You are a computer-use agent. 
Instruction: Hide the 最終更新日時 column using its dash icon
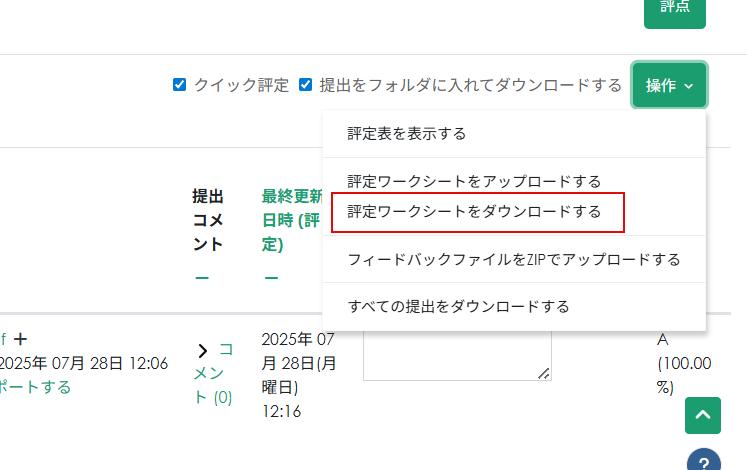(x=272, y=277)
